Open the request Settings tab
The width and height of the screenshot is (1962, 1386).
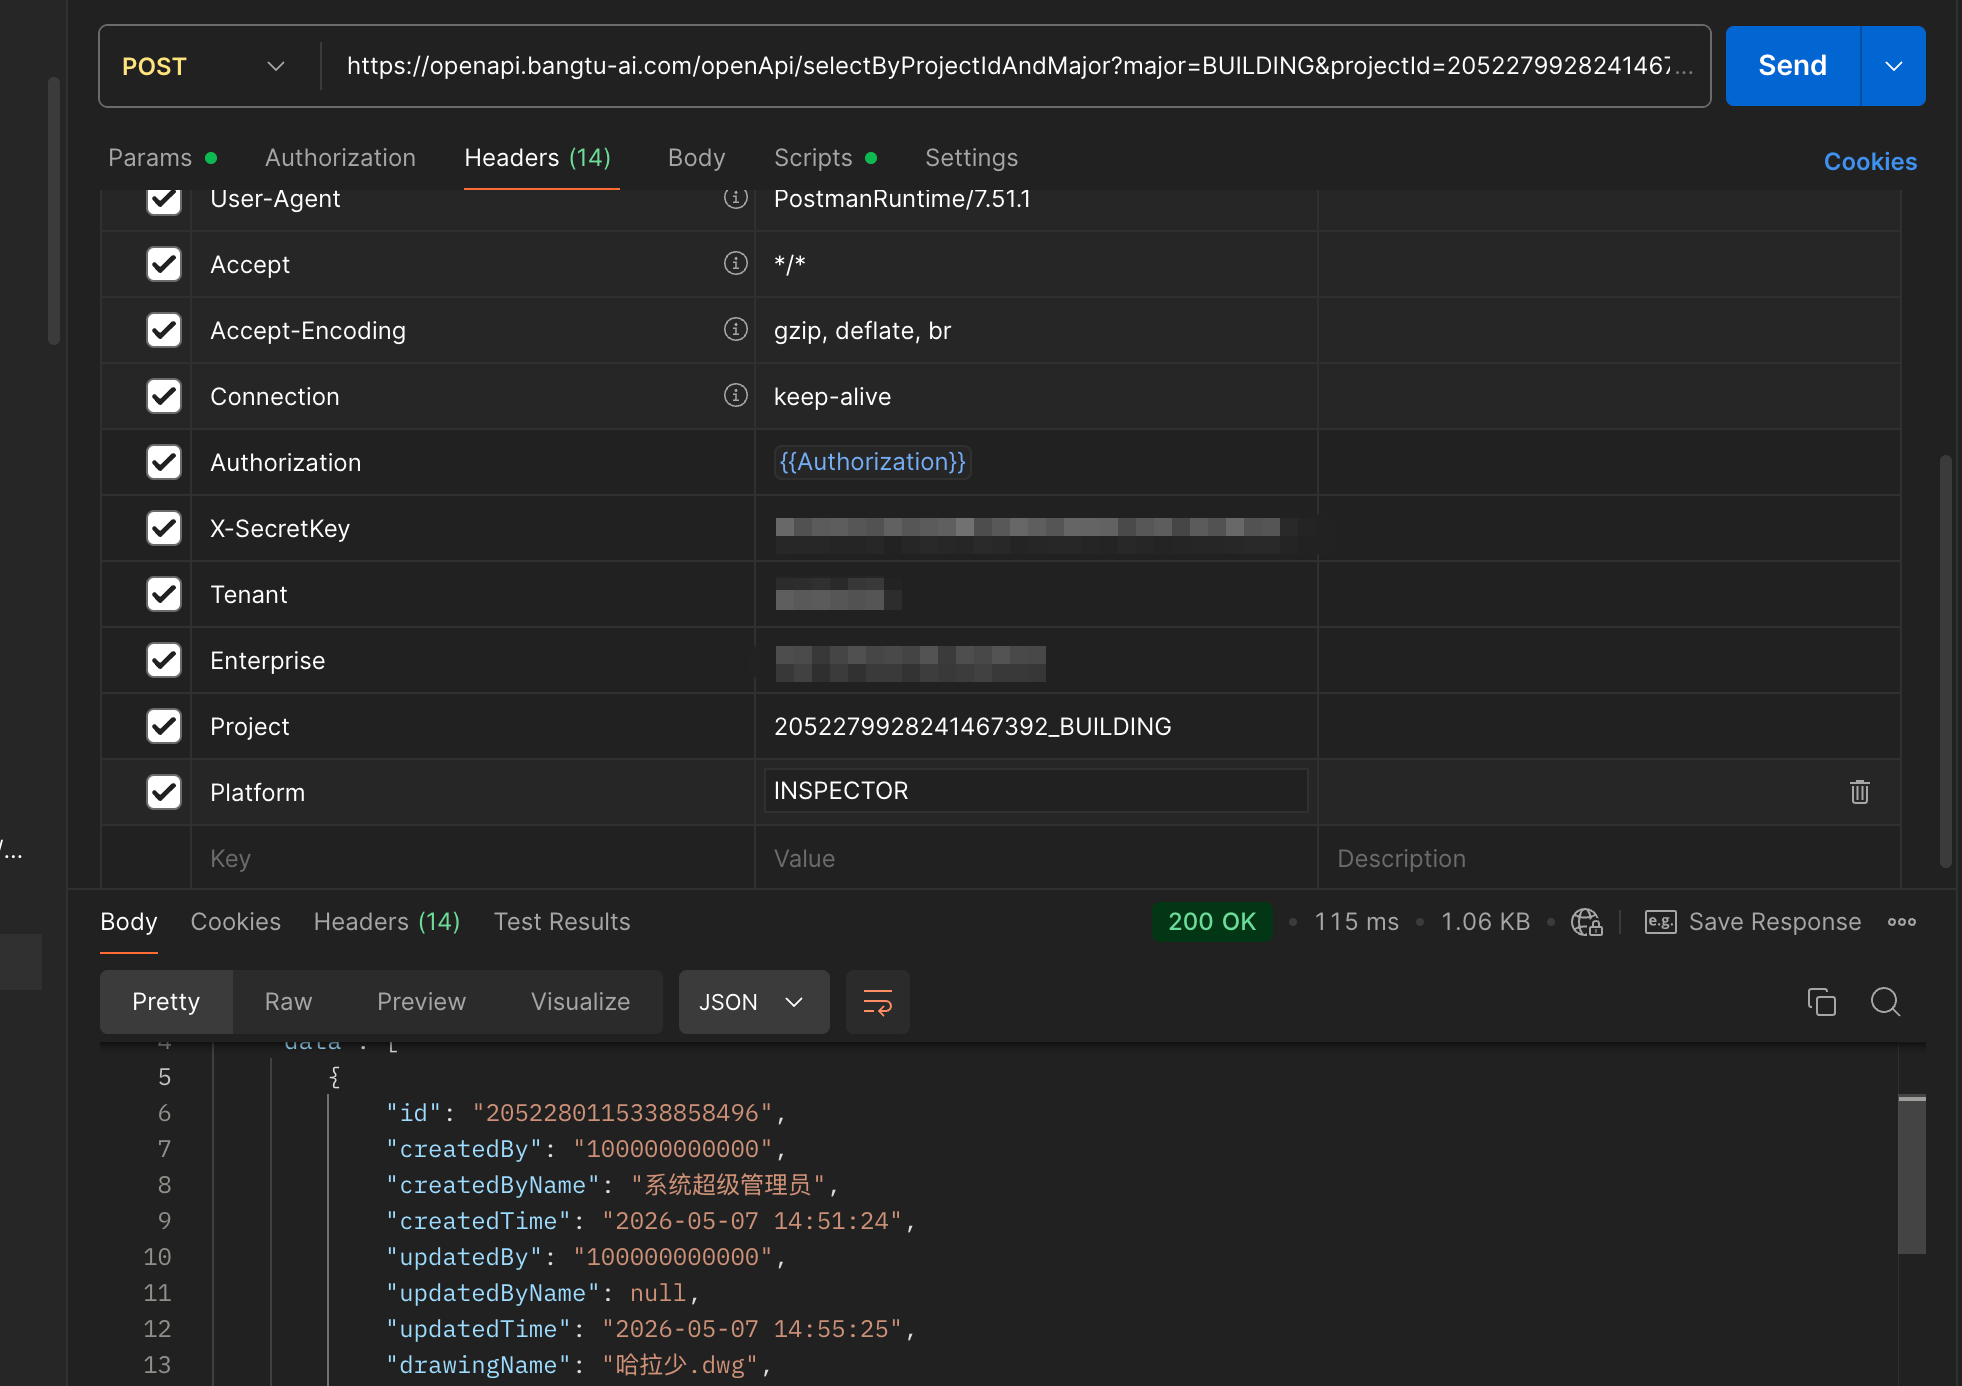[x=971, y=158]
